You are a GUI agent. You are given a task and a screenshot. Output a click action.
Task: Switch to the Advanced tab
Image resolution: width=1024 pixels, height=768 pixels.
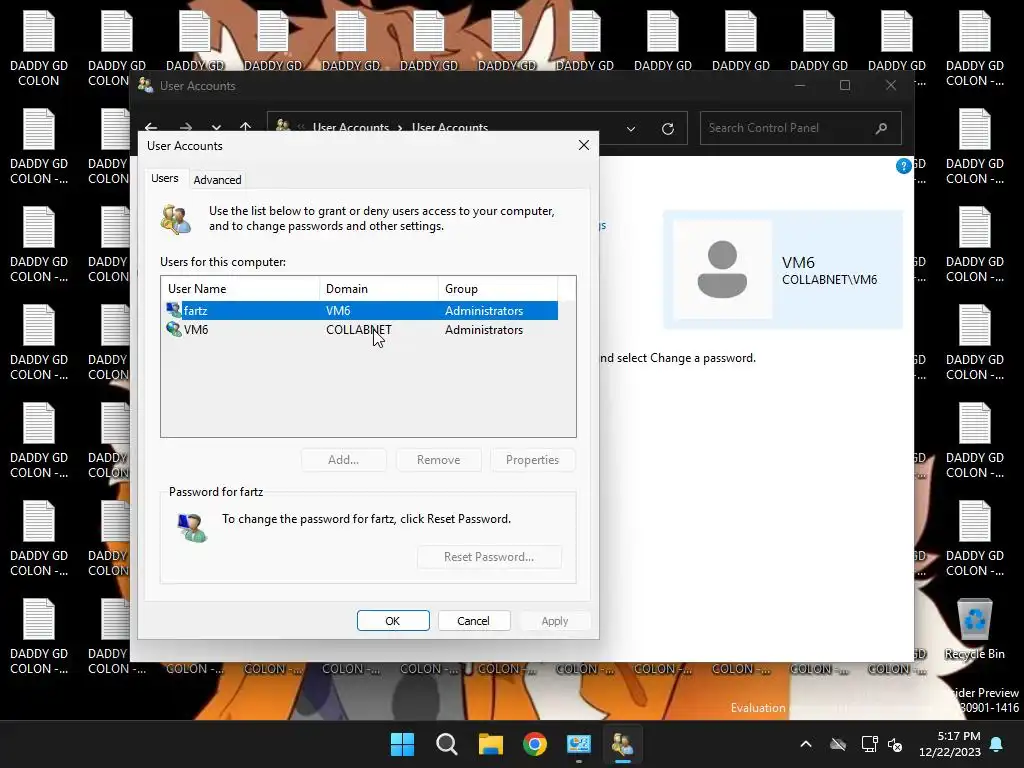point(217,180)
